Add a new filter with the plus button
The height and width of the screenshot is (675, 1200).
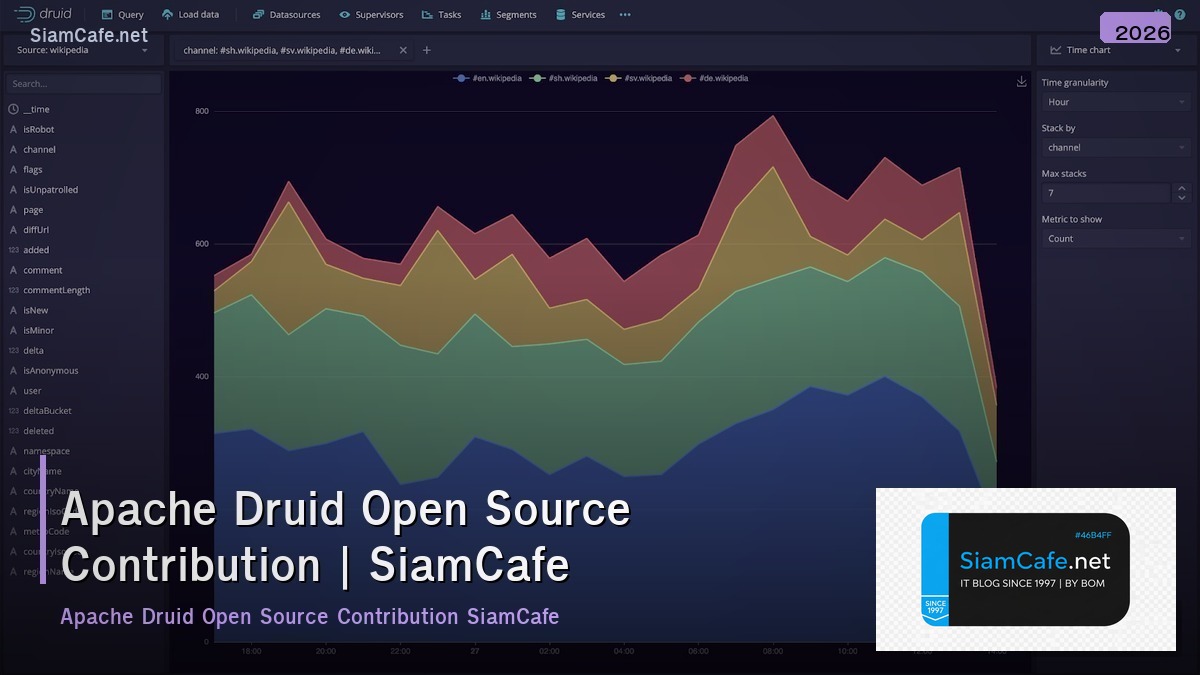click(426, 48)
